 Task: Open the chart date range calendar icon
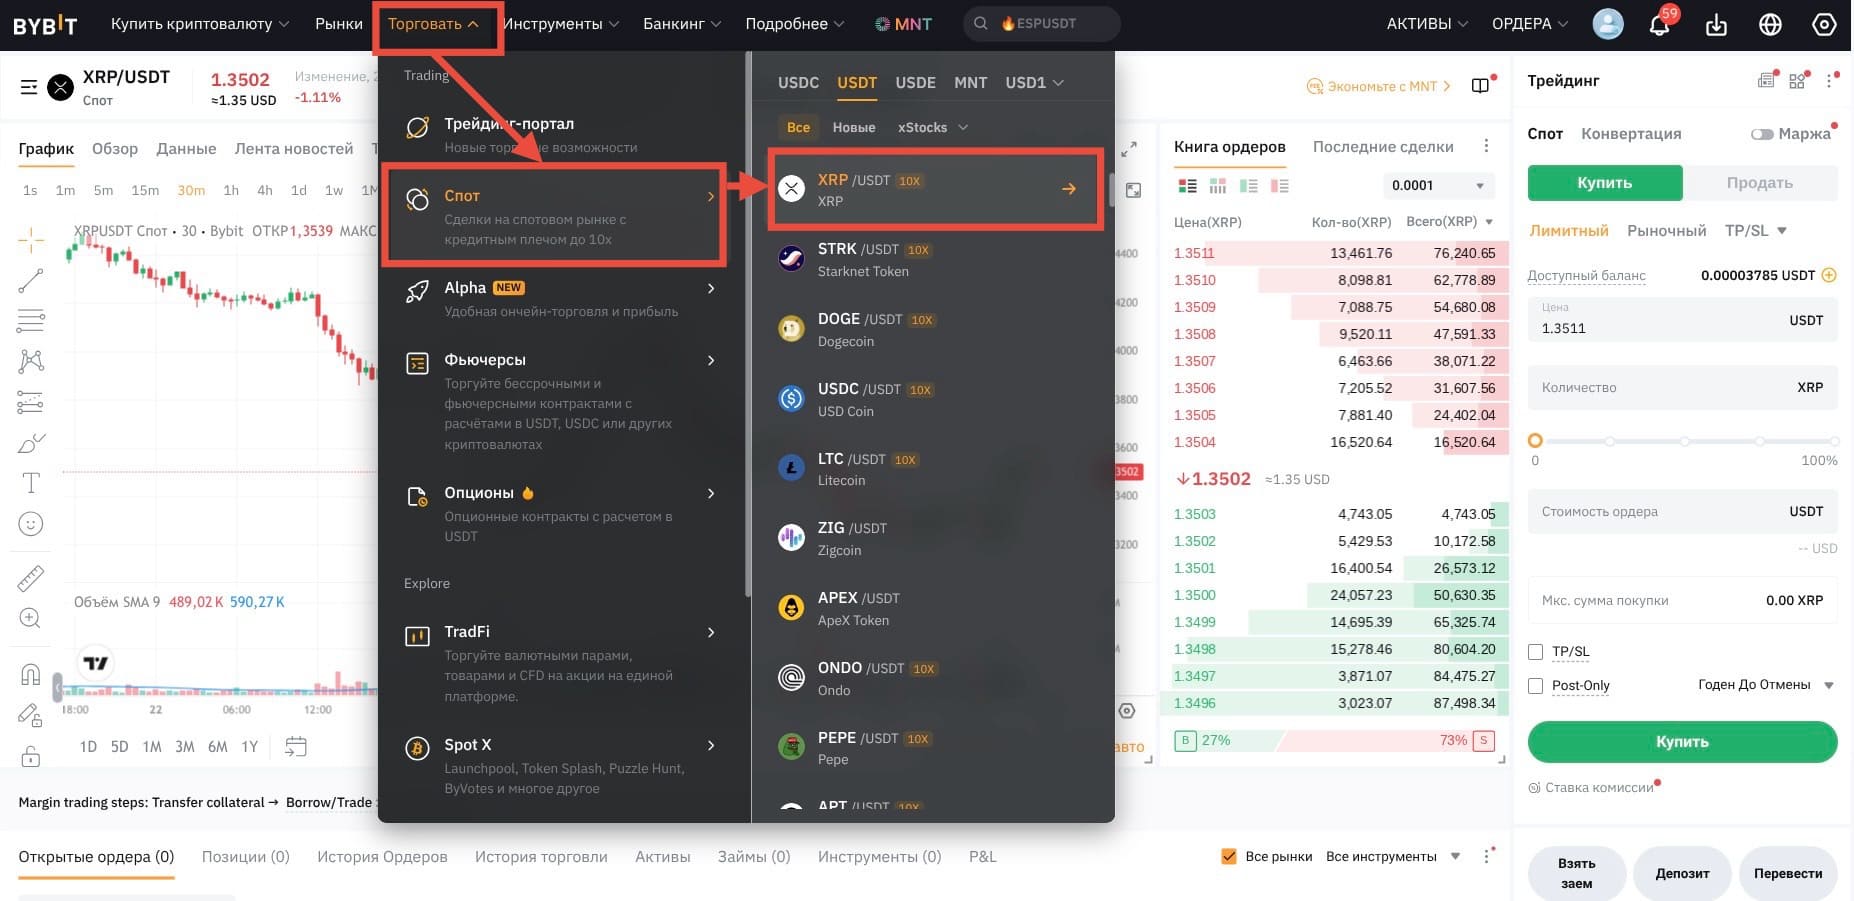[295, 746]
